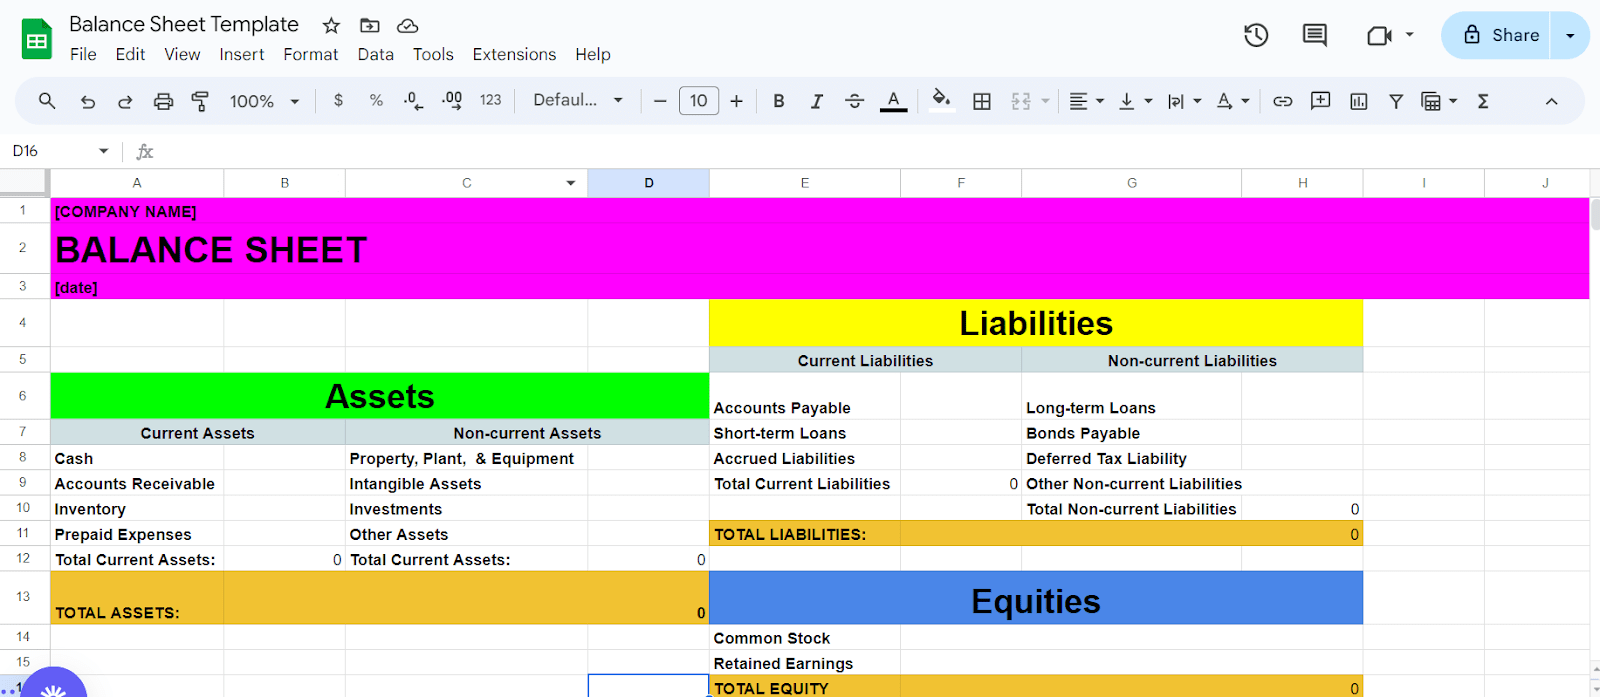Click the Liabilities yellow header cell
Image resolution: width=1600 pixels, height=697 pixels.
(x=1036, y=323)
